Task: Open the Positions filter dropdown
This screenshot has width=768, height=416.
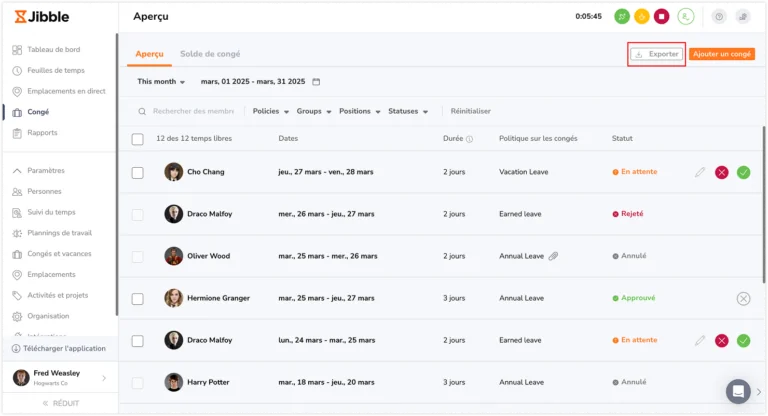Action: coord(360,111)
